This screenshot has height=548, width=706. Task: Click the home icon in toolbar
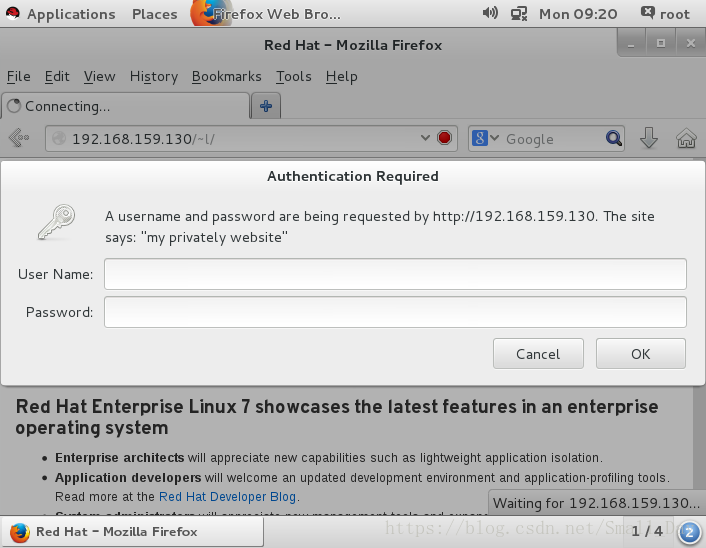[x=686, y=138]
